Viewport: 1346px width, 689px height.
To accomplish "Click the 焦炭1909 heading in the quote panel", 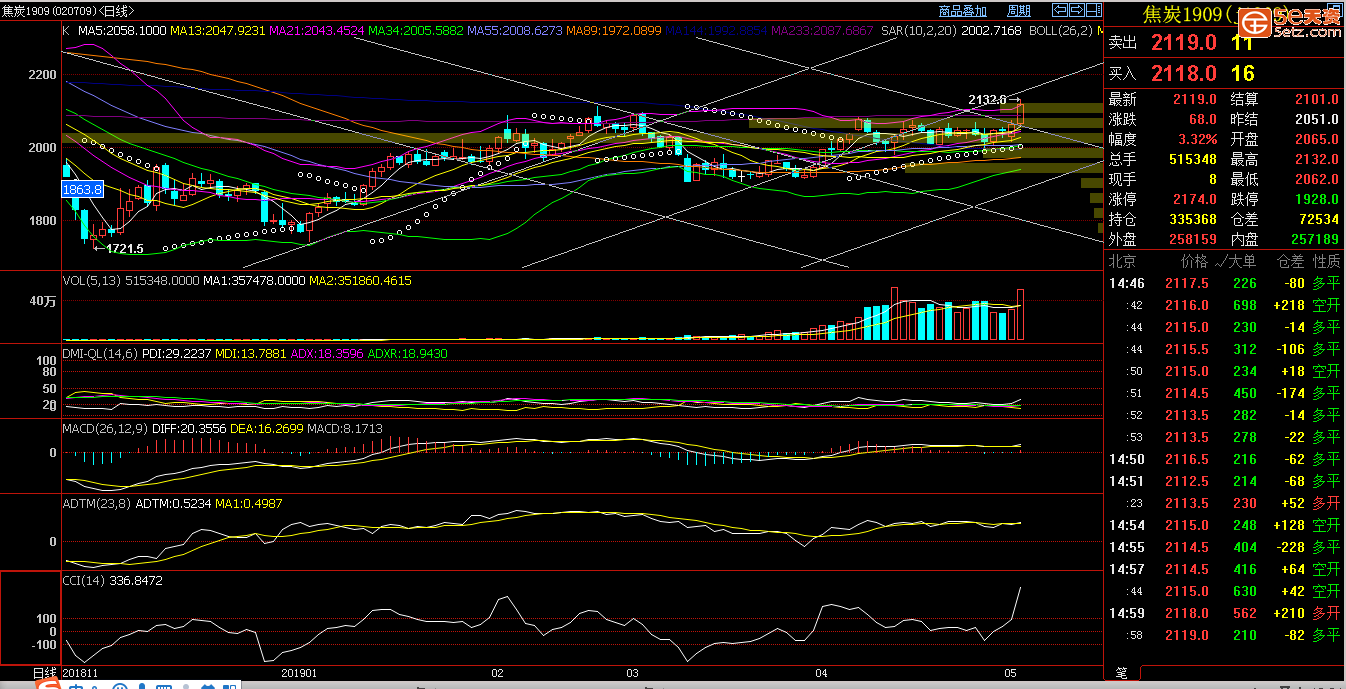I will [1183, 15].
